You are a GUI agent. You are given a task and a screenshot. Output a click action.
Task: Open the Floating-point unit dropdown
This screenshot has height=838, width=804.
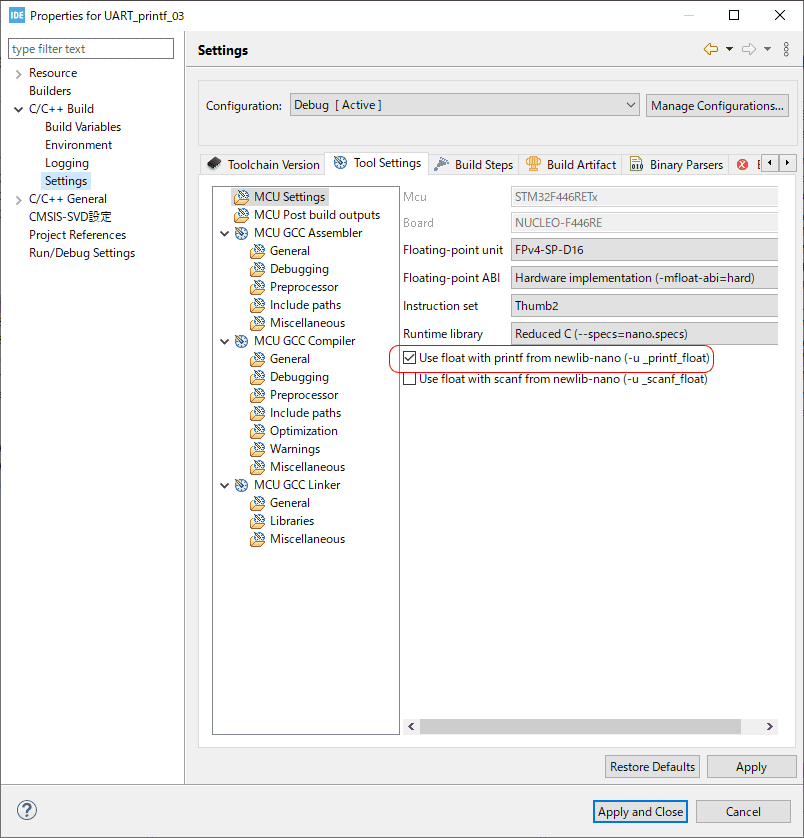(644, 250)
